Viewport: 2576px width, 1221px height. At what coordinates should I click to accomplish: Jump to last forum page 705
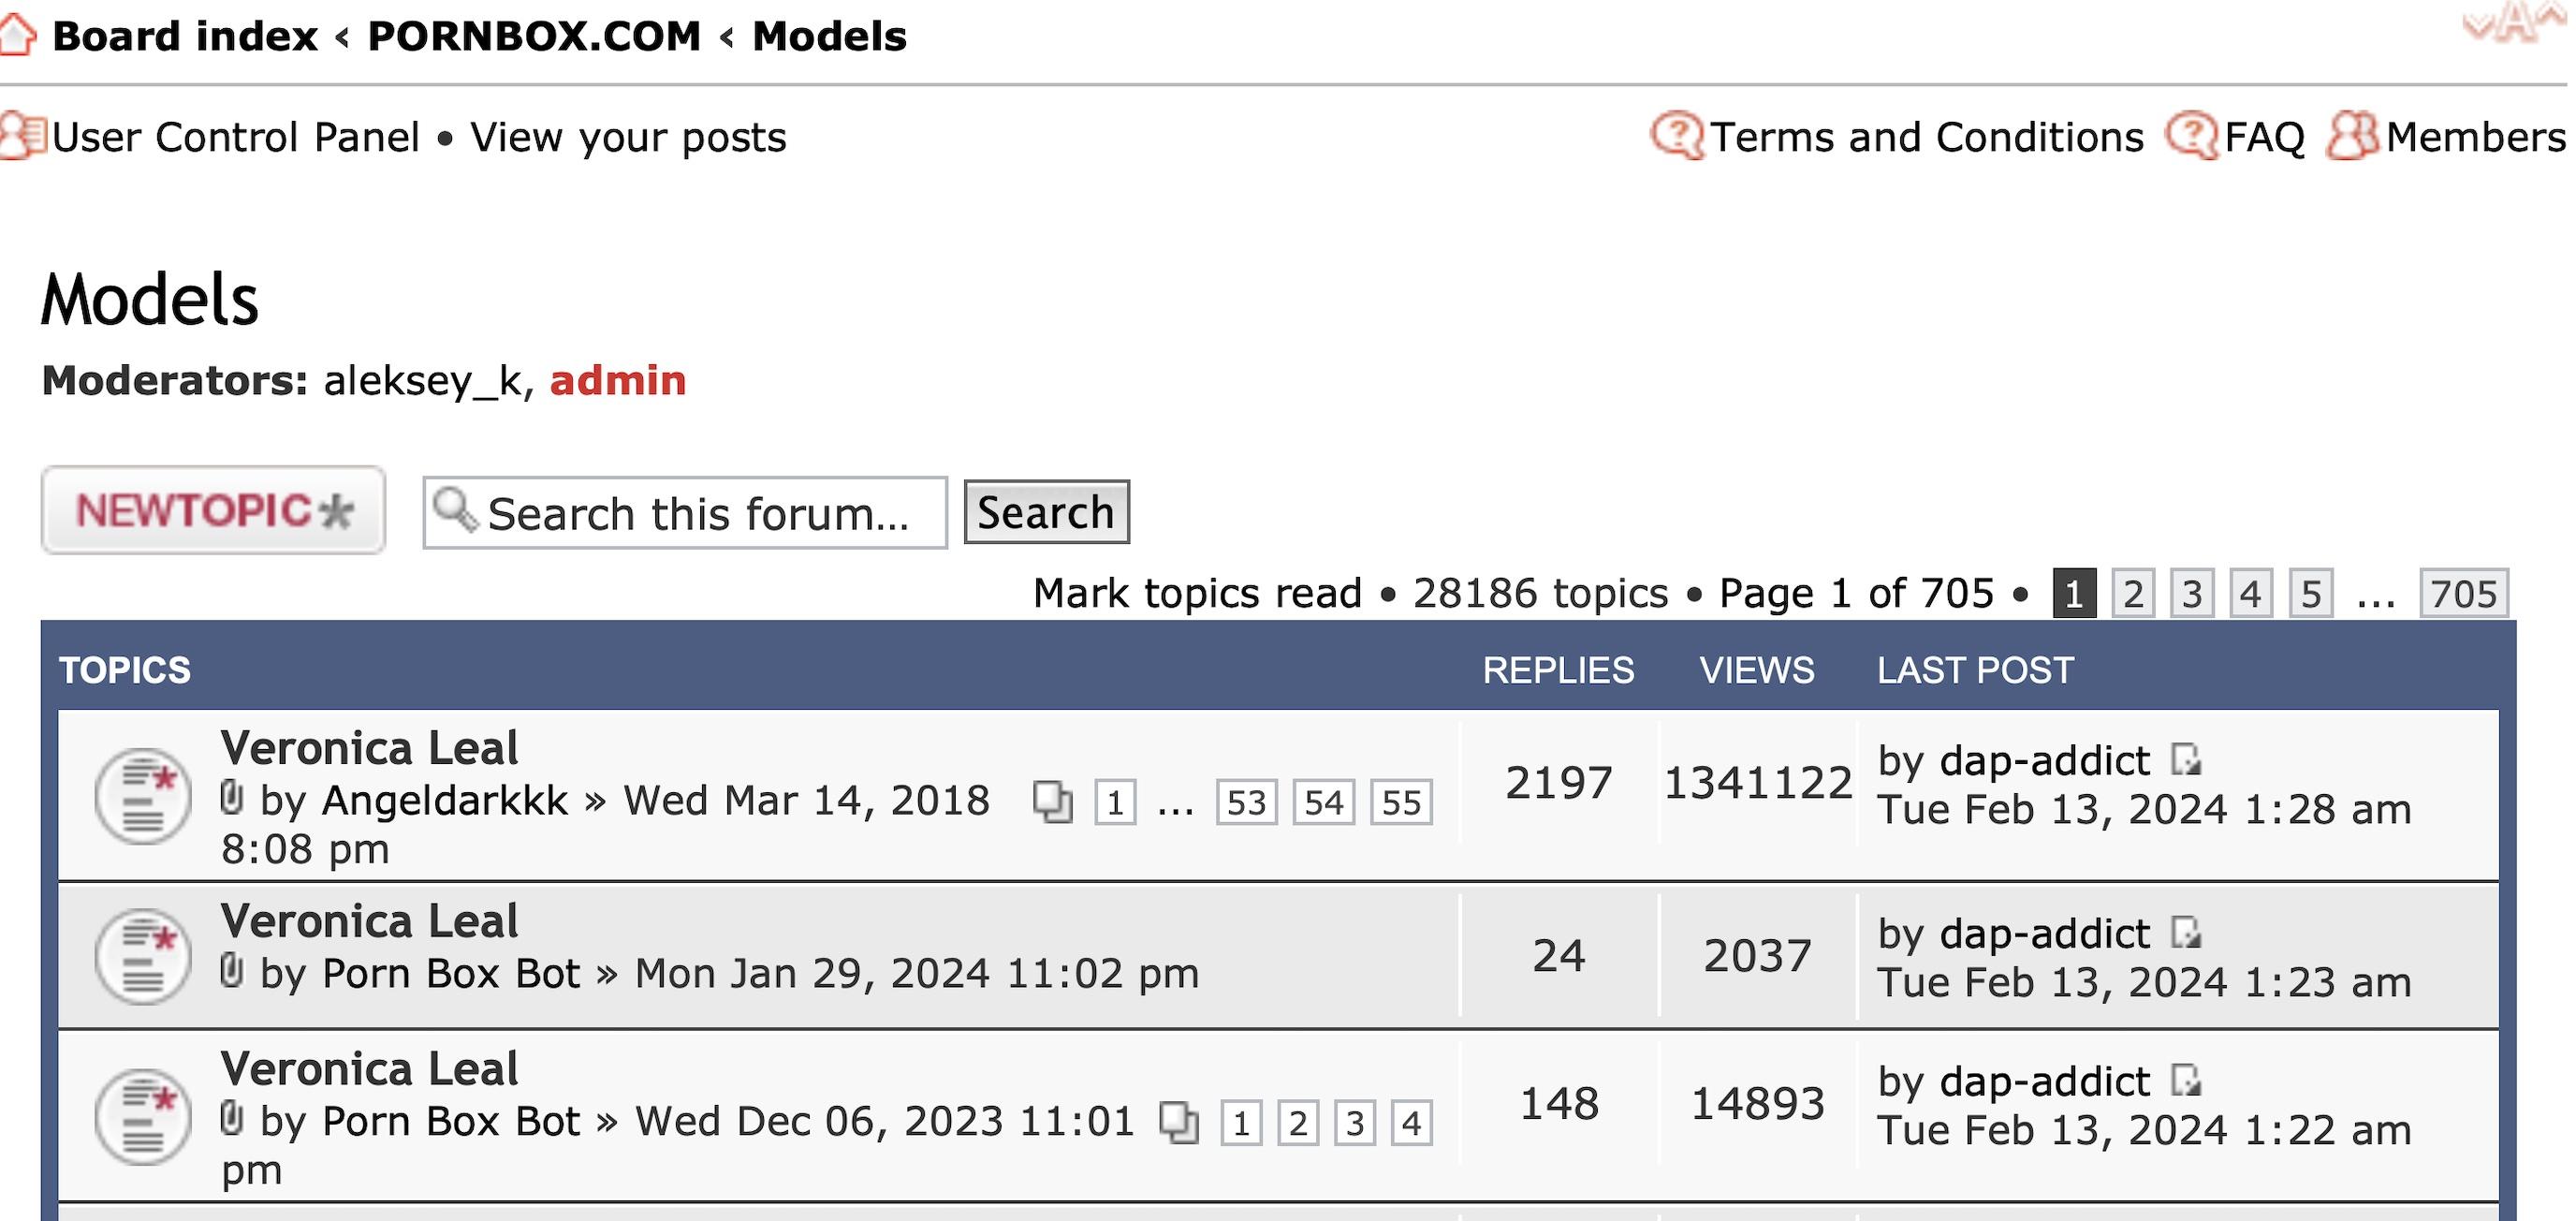pyautogui.click(x=2463, y=594)
